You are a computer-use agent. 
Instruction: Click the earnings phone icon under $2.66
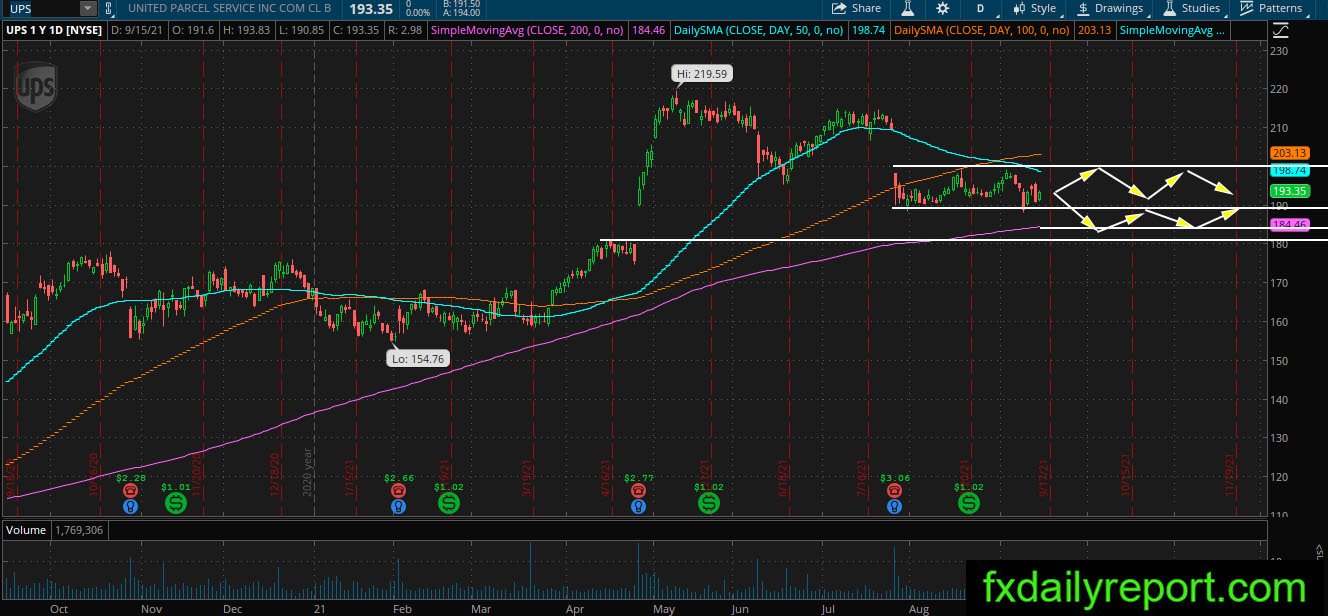(x=398, y=491)
